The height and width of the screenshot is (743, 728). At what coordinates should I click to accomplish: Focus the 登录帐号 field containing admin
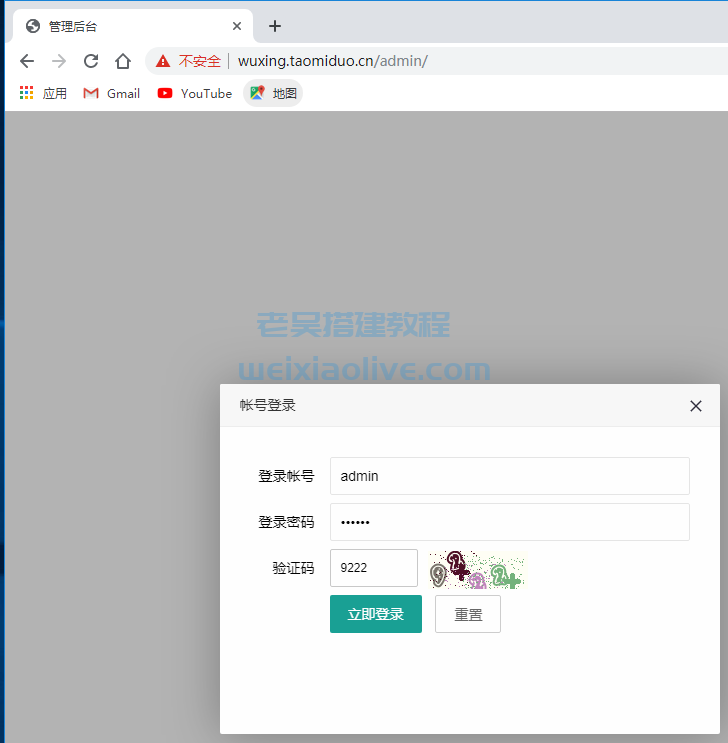click(x=510, y=476)
